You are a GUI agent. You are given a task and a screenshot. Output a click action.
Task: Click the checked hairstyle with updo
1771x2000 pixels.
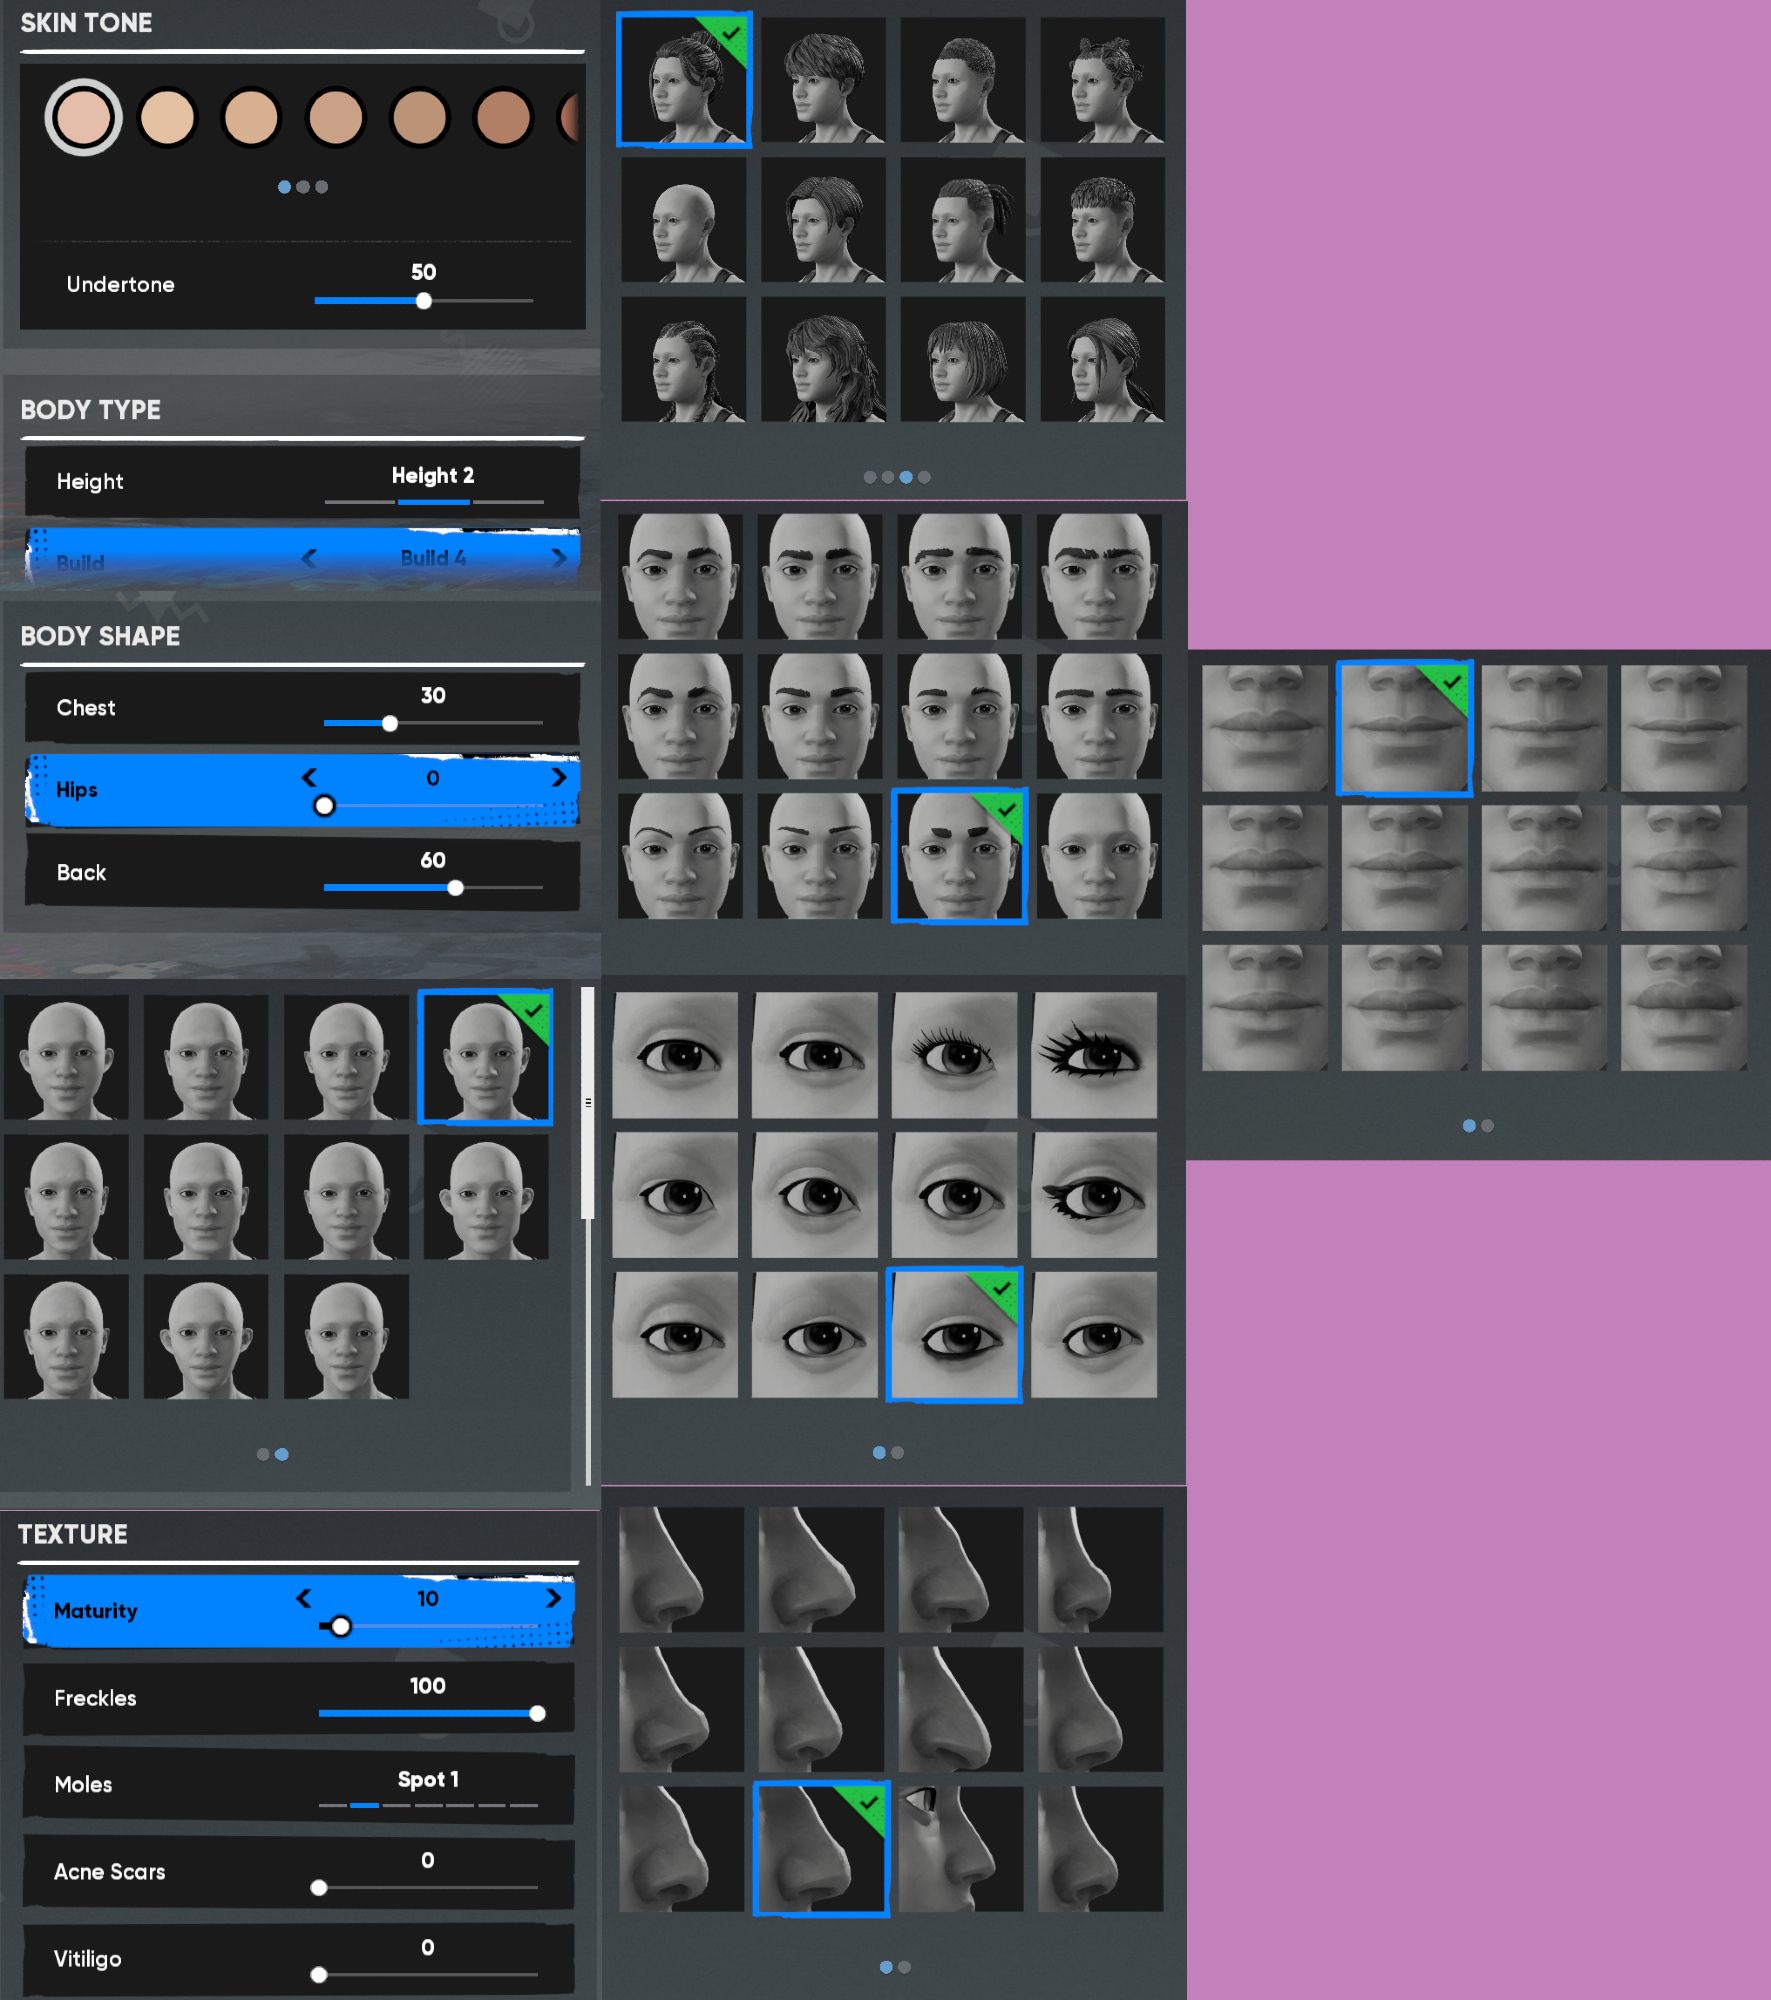click(x=683, y=80)
